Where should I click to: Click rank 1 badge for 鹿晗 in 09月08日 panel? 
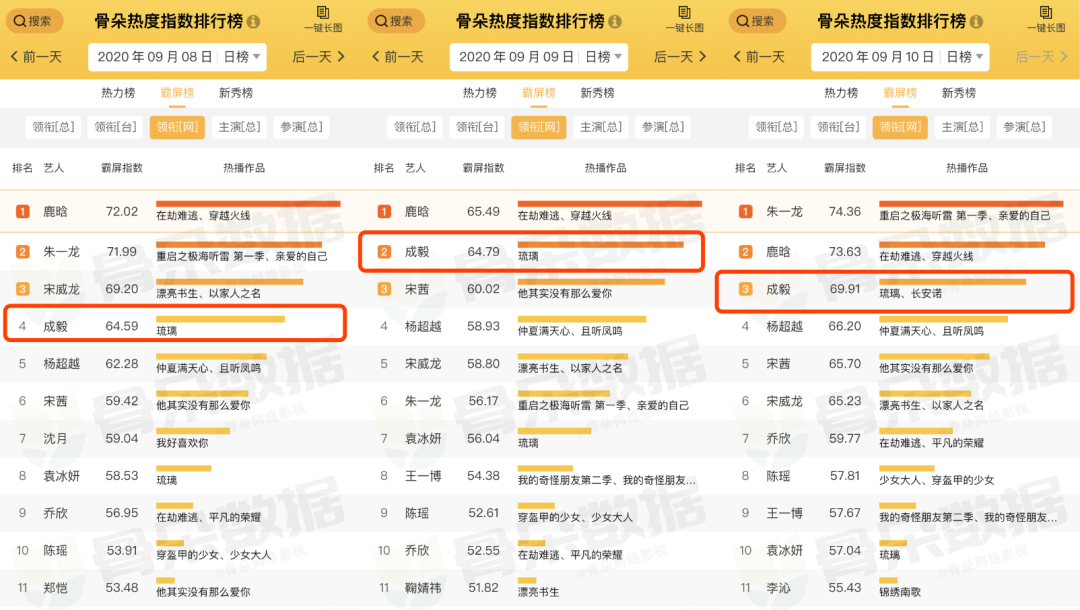click(x=23, y=211)
